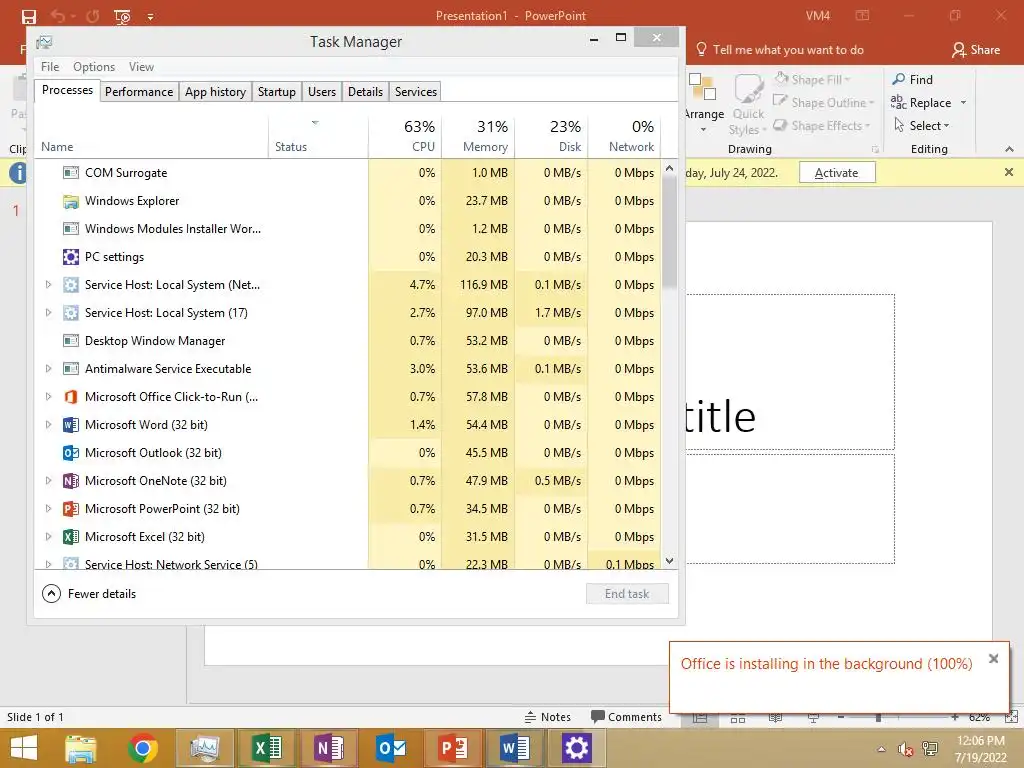This screenshot has width=1024, height=768.
Task: Click the Microsoft OneNote process icon
Action: tap(71, 481)
